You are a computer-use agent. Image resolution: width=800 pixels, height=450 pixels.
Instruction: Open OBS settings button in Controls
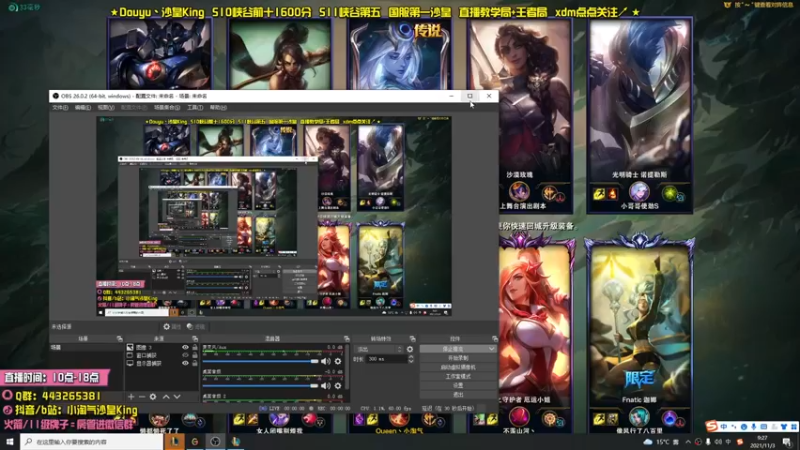[x=458, y=386]
